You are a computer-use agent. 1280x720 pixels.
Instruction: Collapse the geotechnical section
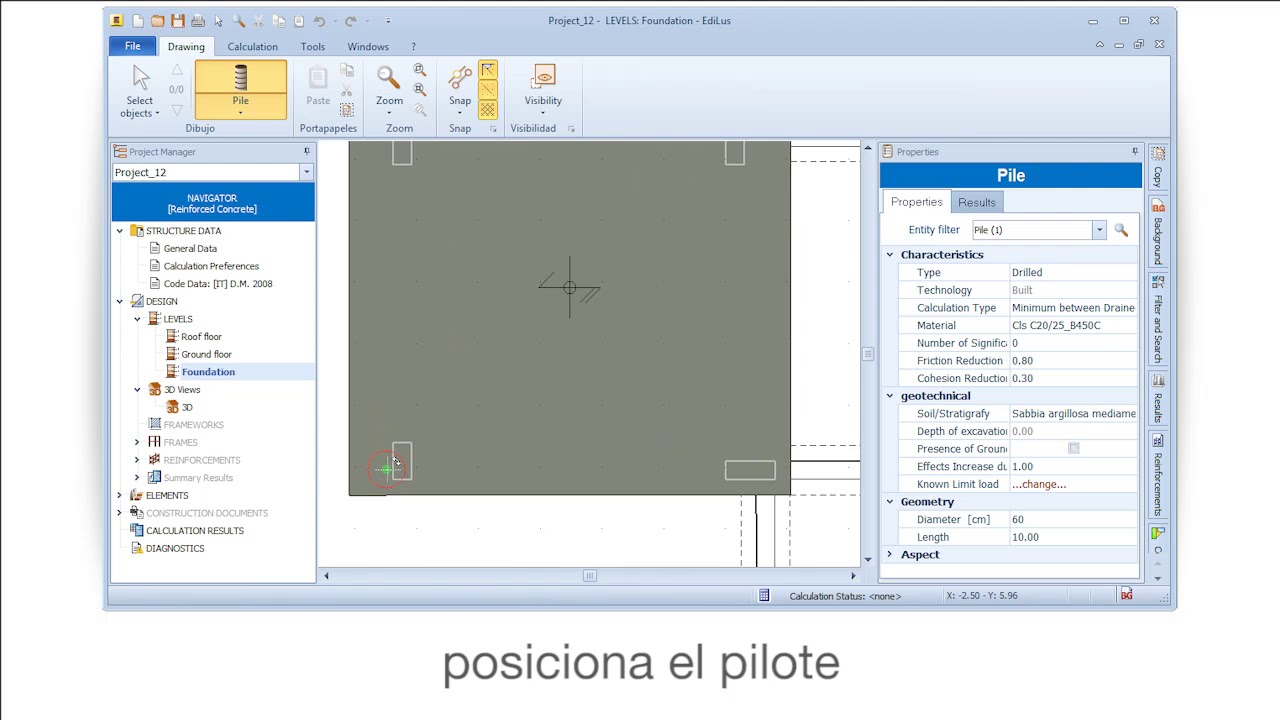click(889, 396)
